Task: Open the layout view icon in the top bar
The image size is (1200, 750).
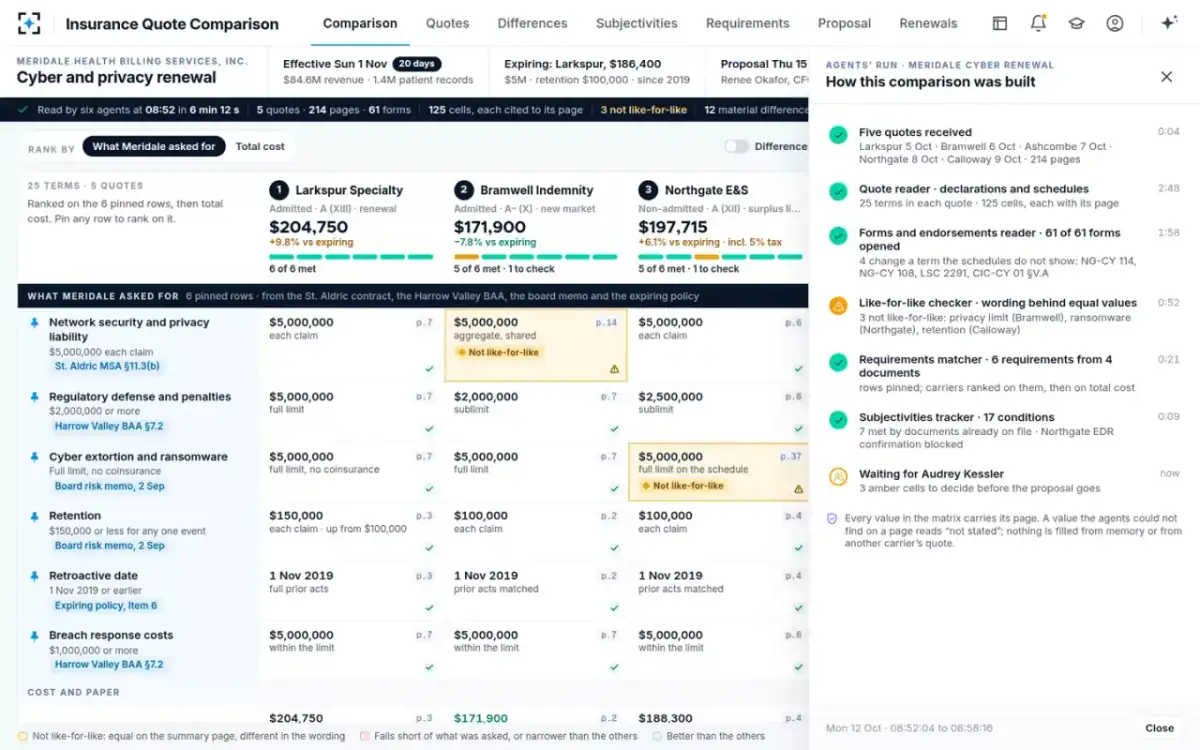Action: coord(999,23)
